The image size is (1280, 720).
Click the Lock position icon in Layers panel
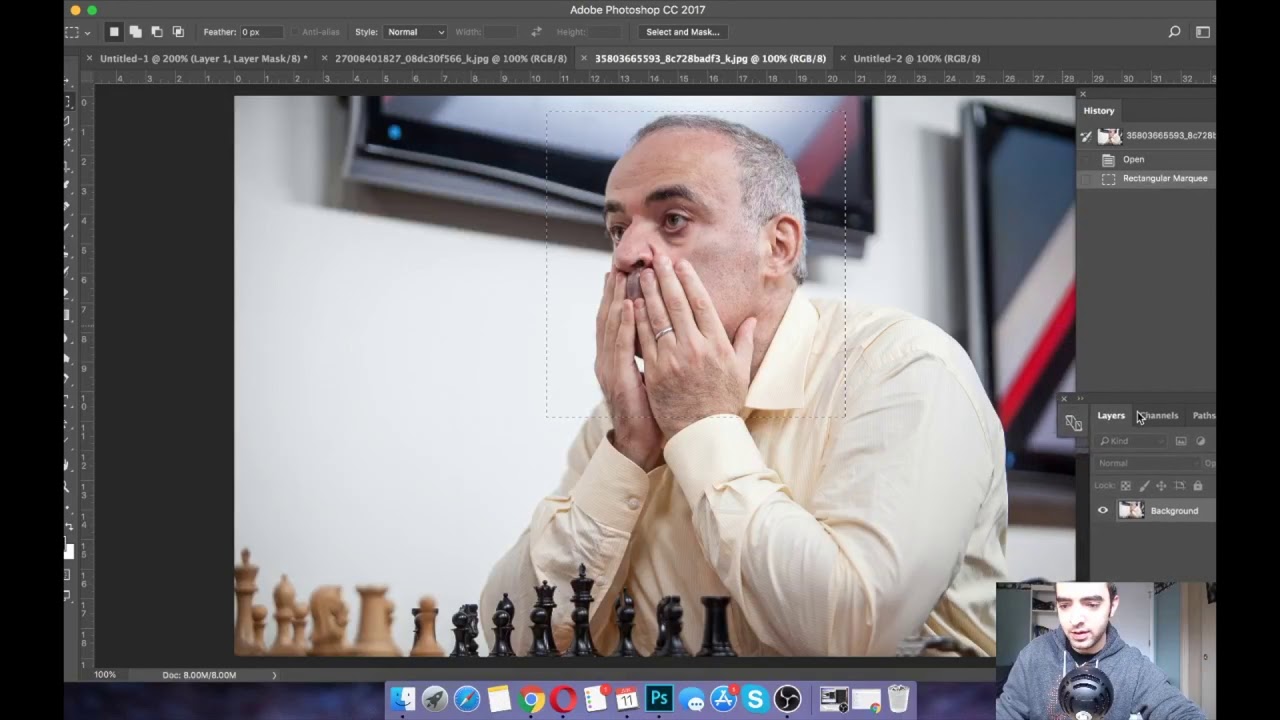(1161, 486)
